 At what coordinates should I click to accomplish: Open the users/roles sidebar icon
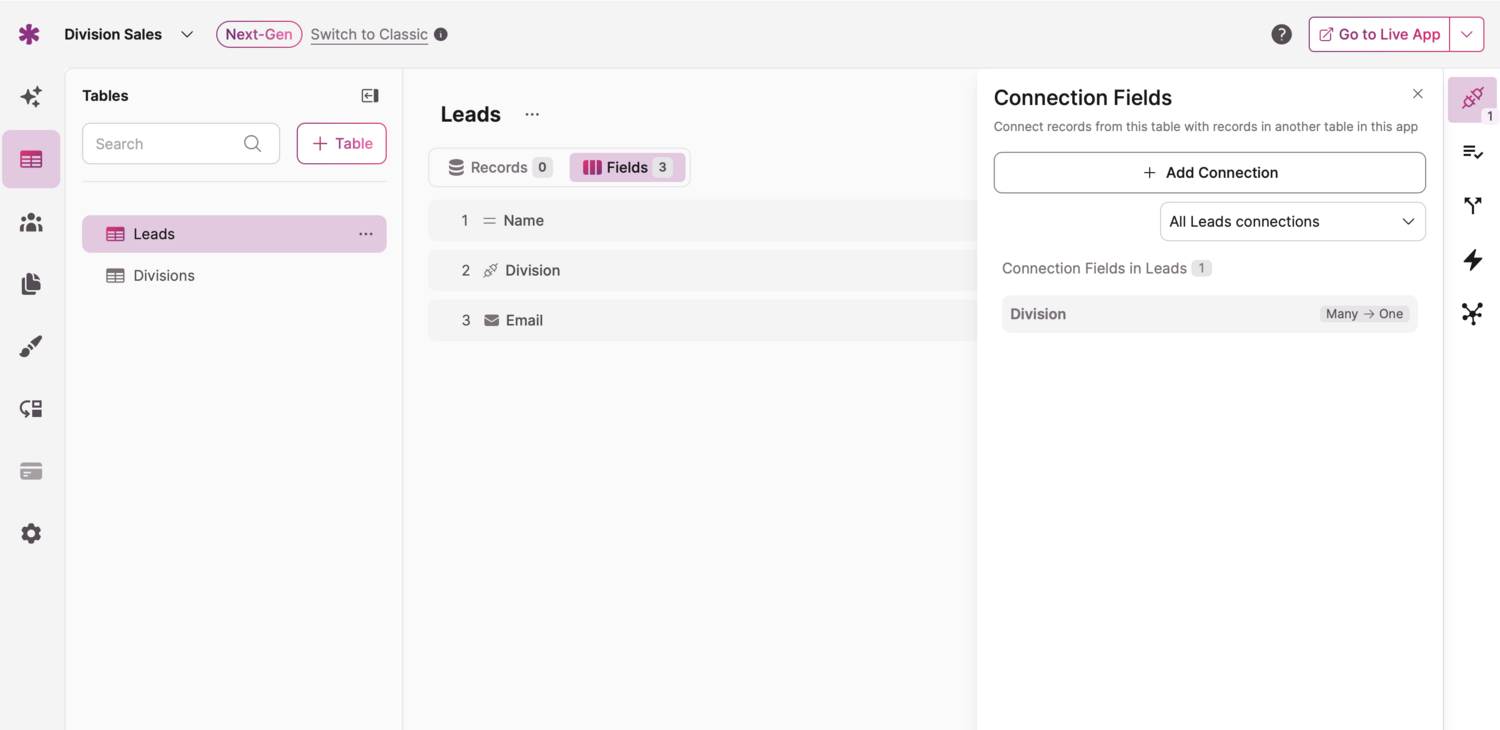point(31,222)
